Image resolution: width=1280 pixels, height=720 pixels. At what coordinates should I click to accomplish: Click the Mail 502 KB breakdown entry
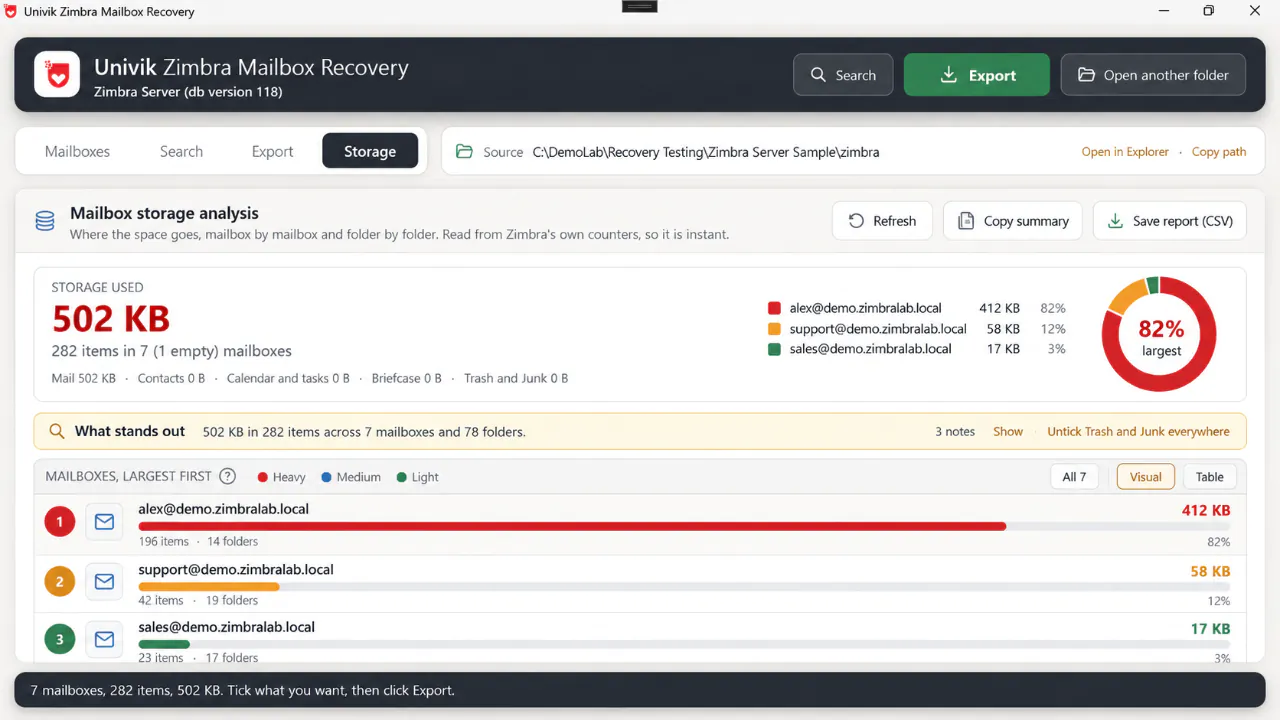coord(84,379)
